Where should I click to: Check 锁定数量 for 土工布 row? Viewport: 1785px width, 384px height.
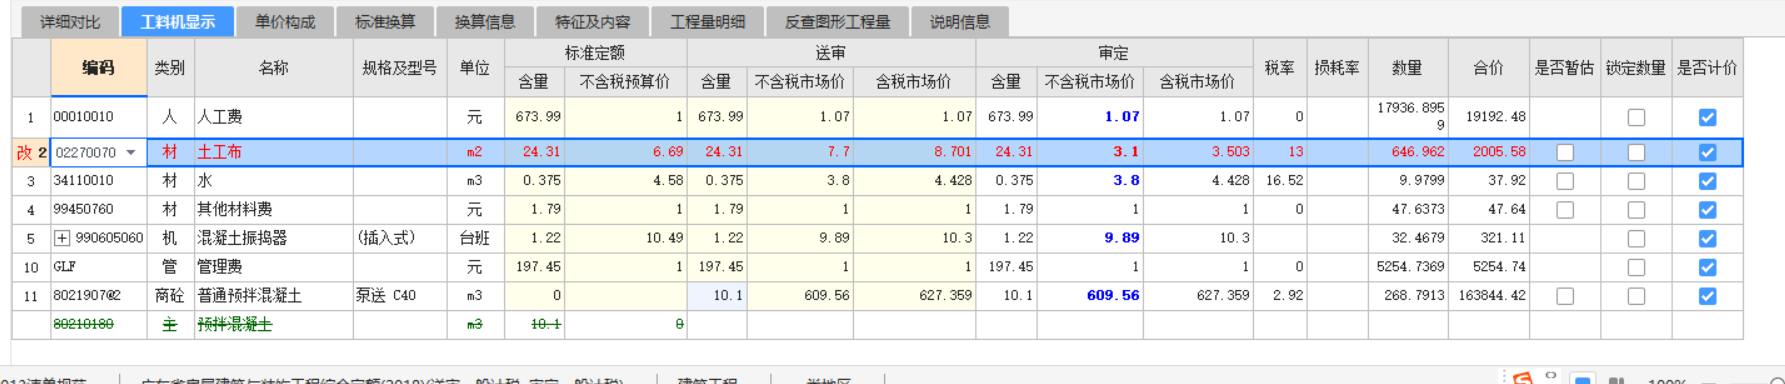click(1636, 153)
